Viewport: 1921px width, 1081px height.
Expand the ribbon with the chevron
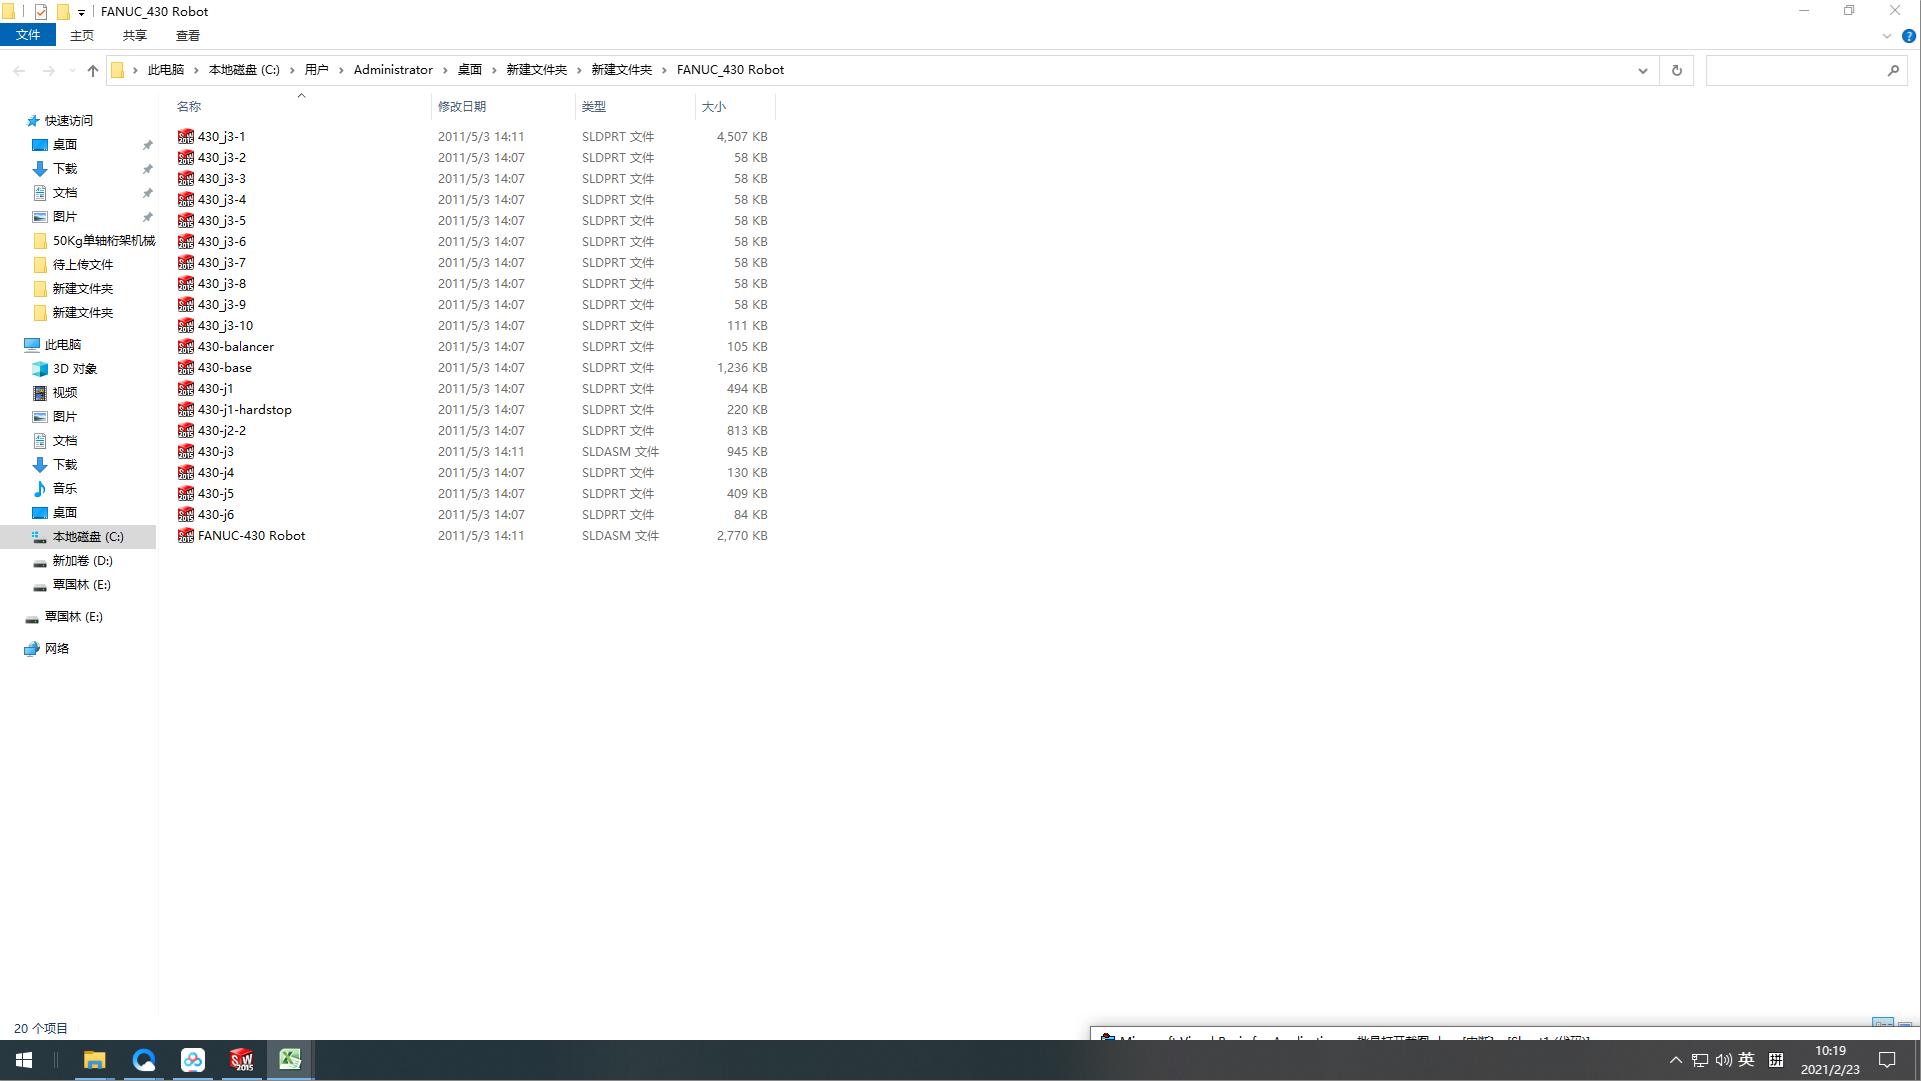(1887, 36)
